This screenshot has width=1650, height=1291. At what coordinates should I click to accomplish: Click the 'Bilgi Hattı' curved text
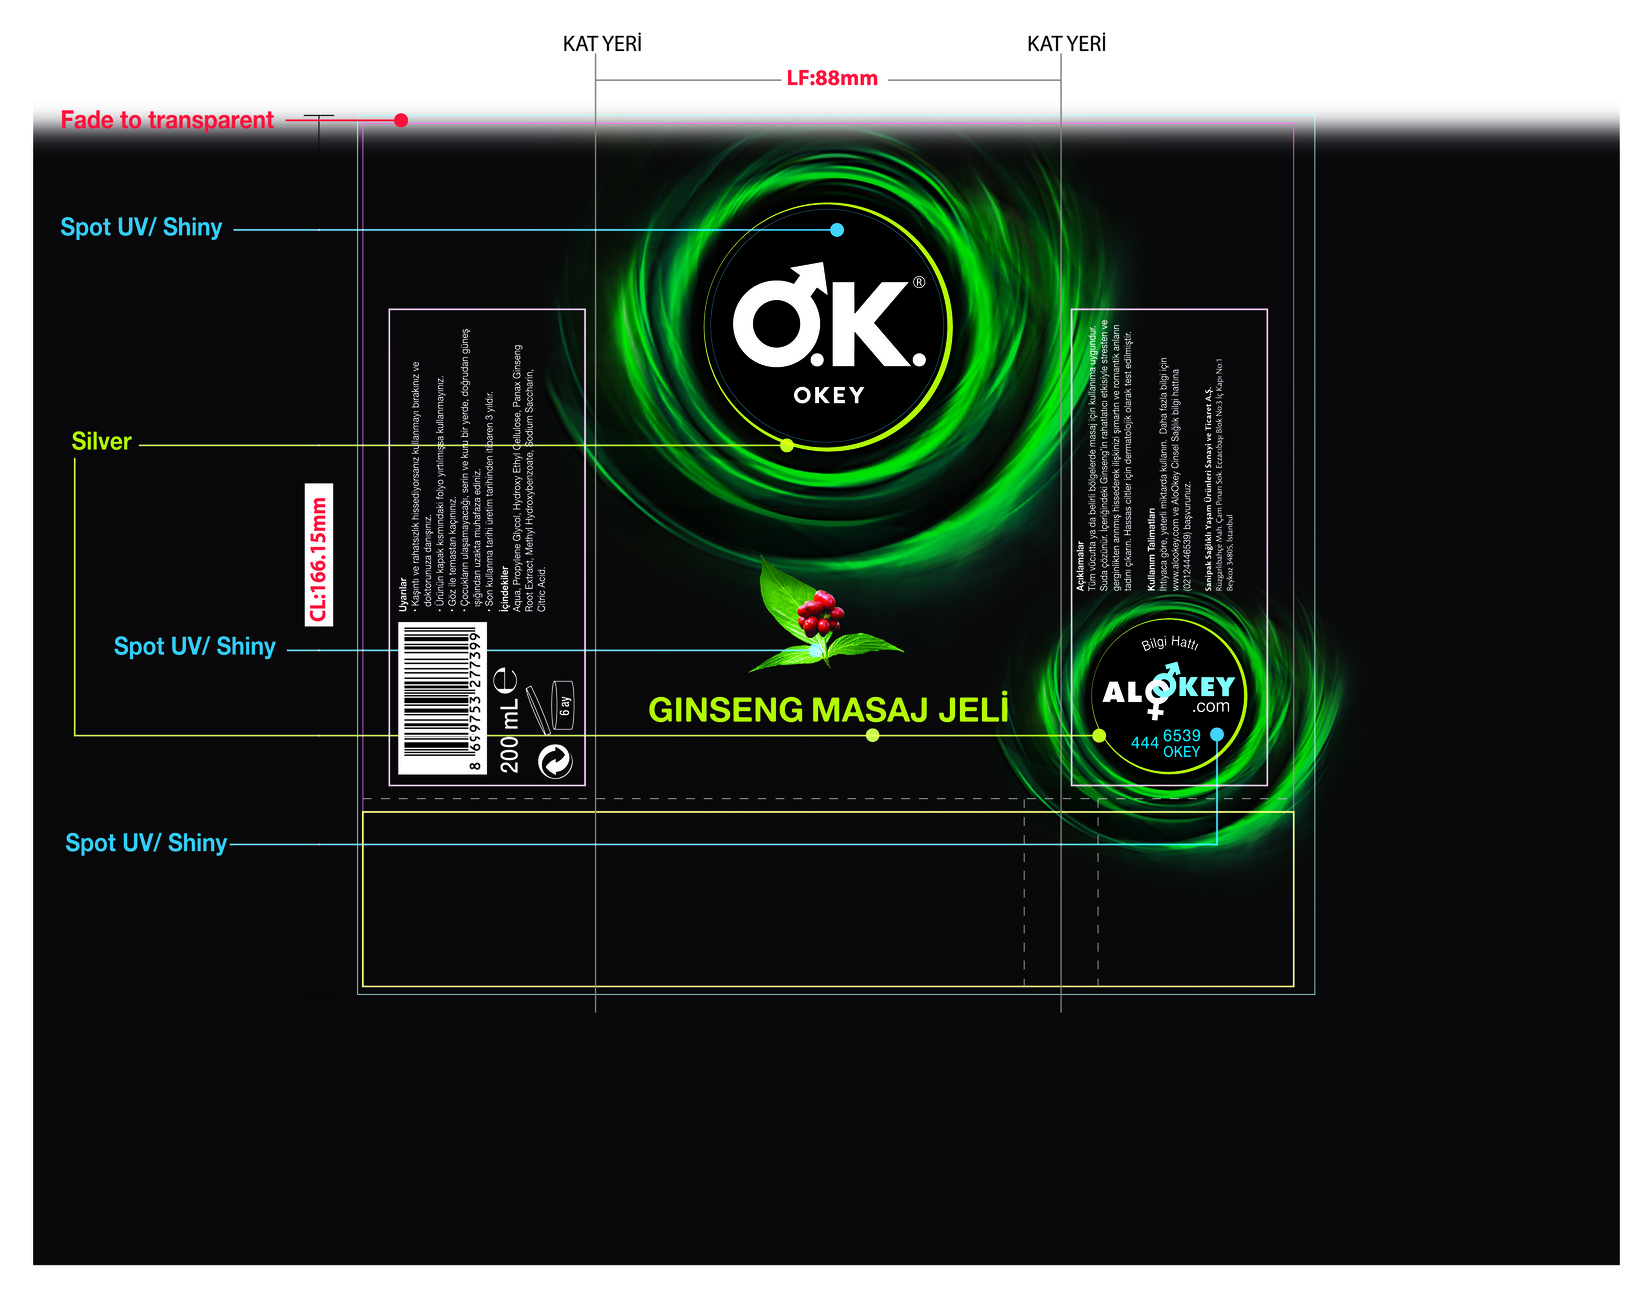click(1169, 643)
